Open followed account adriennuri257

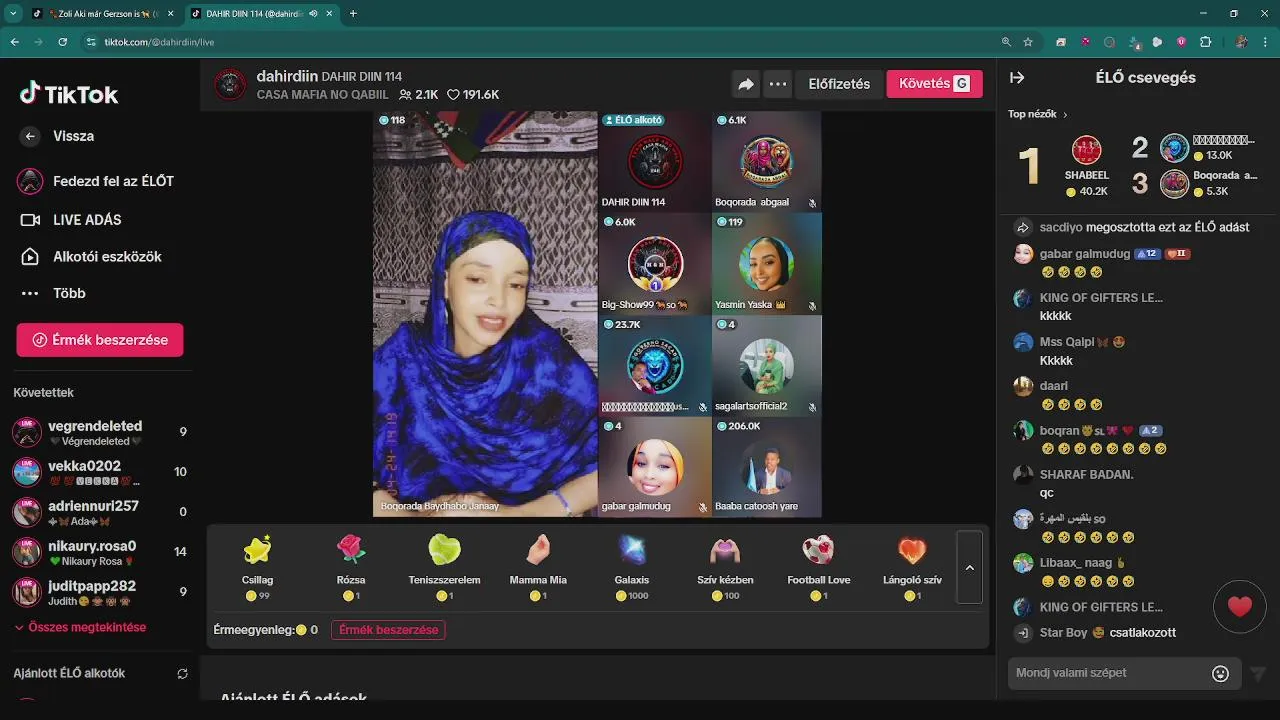(x=100, y=512)
